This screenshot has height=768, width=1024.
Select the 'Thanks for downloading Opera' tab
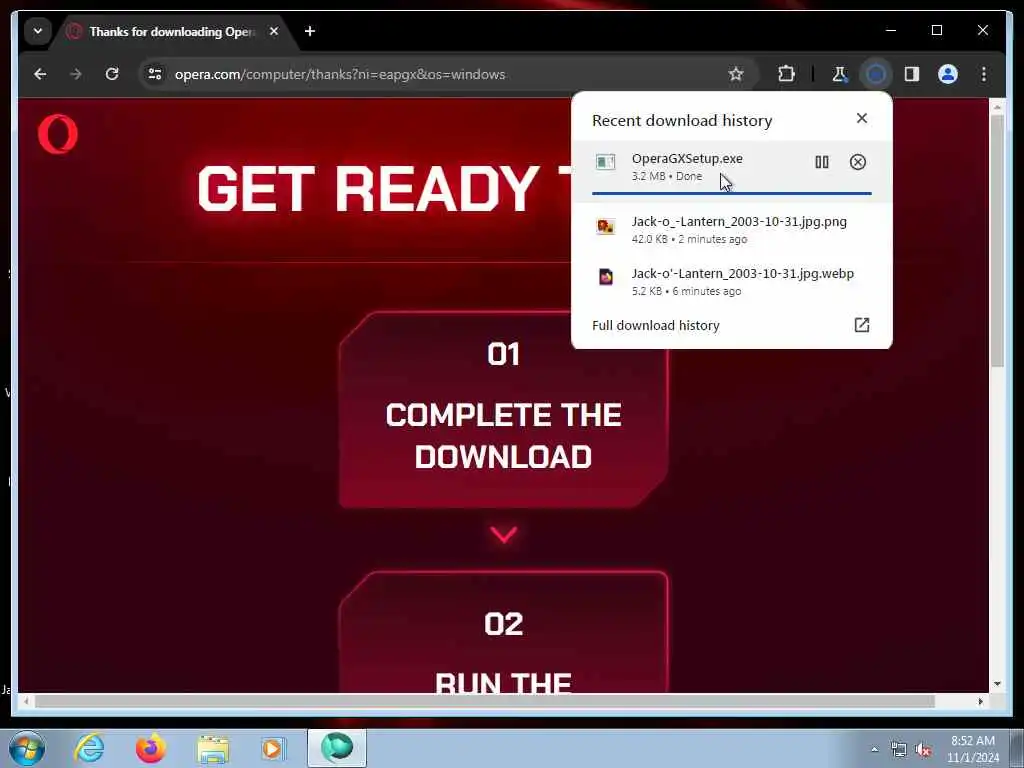tap(173, 31)
